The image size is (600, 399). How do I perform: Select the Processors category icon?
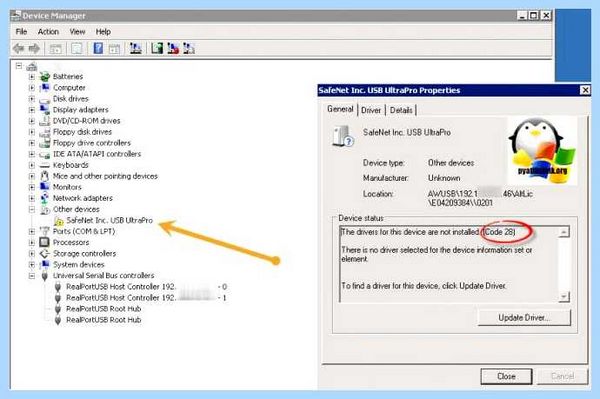click(44, 243)
